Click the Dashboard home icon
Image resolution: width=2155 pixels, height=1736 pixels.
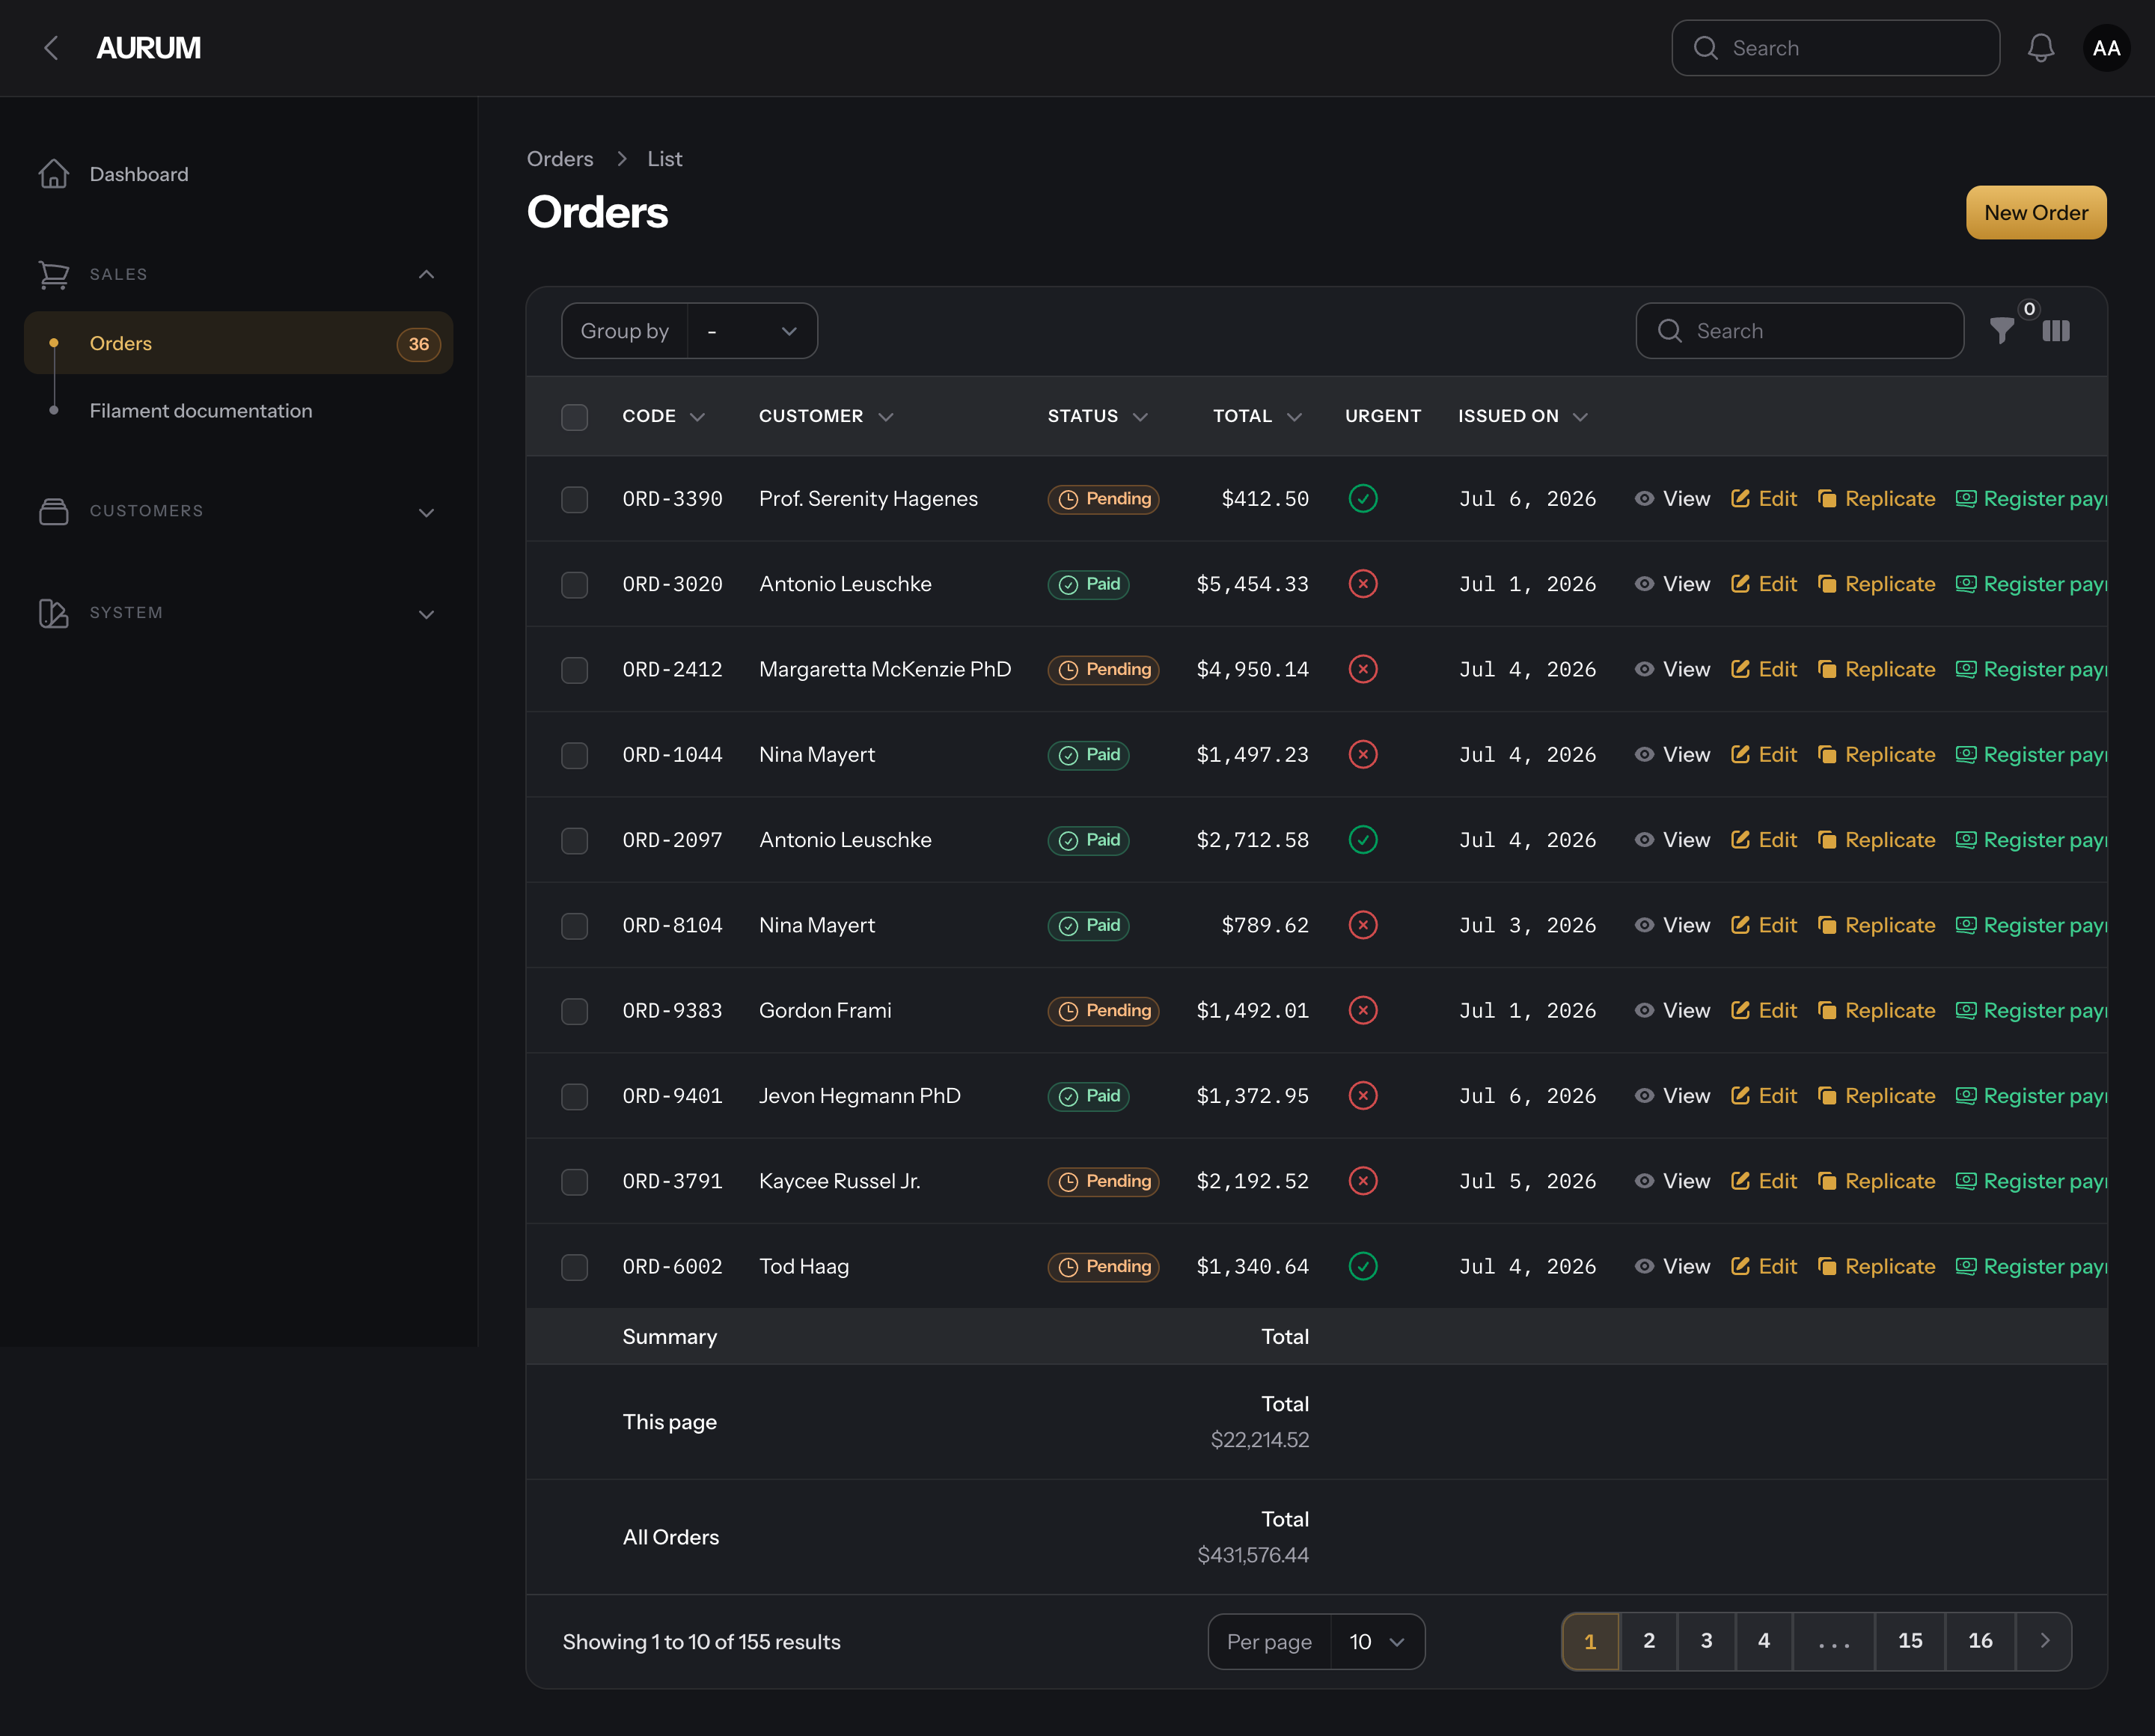[x=54, y=174]
